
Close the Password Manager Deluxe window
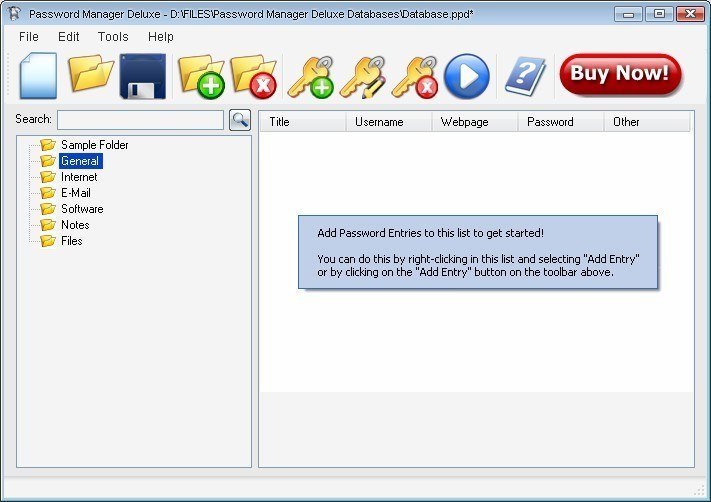(x=690, y=14)
